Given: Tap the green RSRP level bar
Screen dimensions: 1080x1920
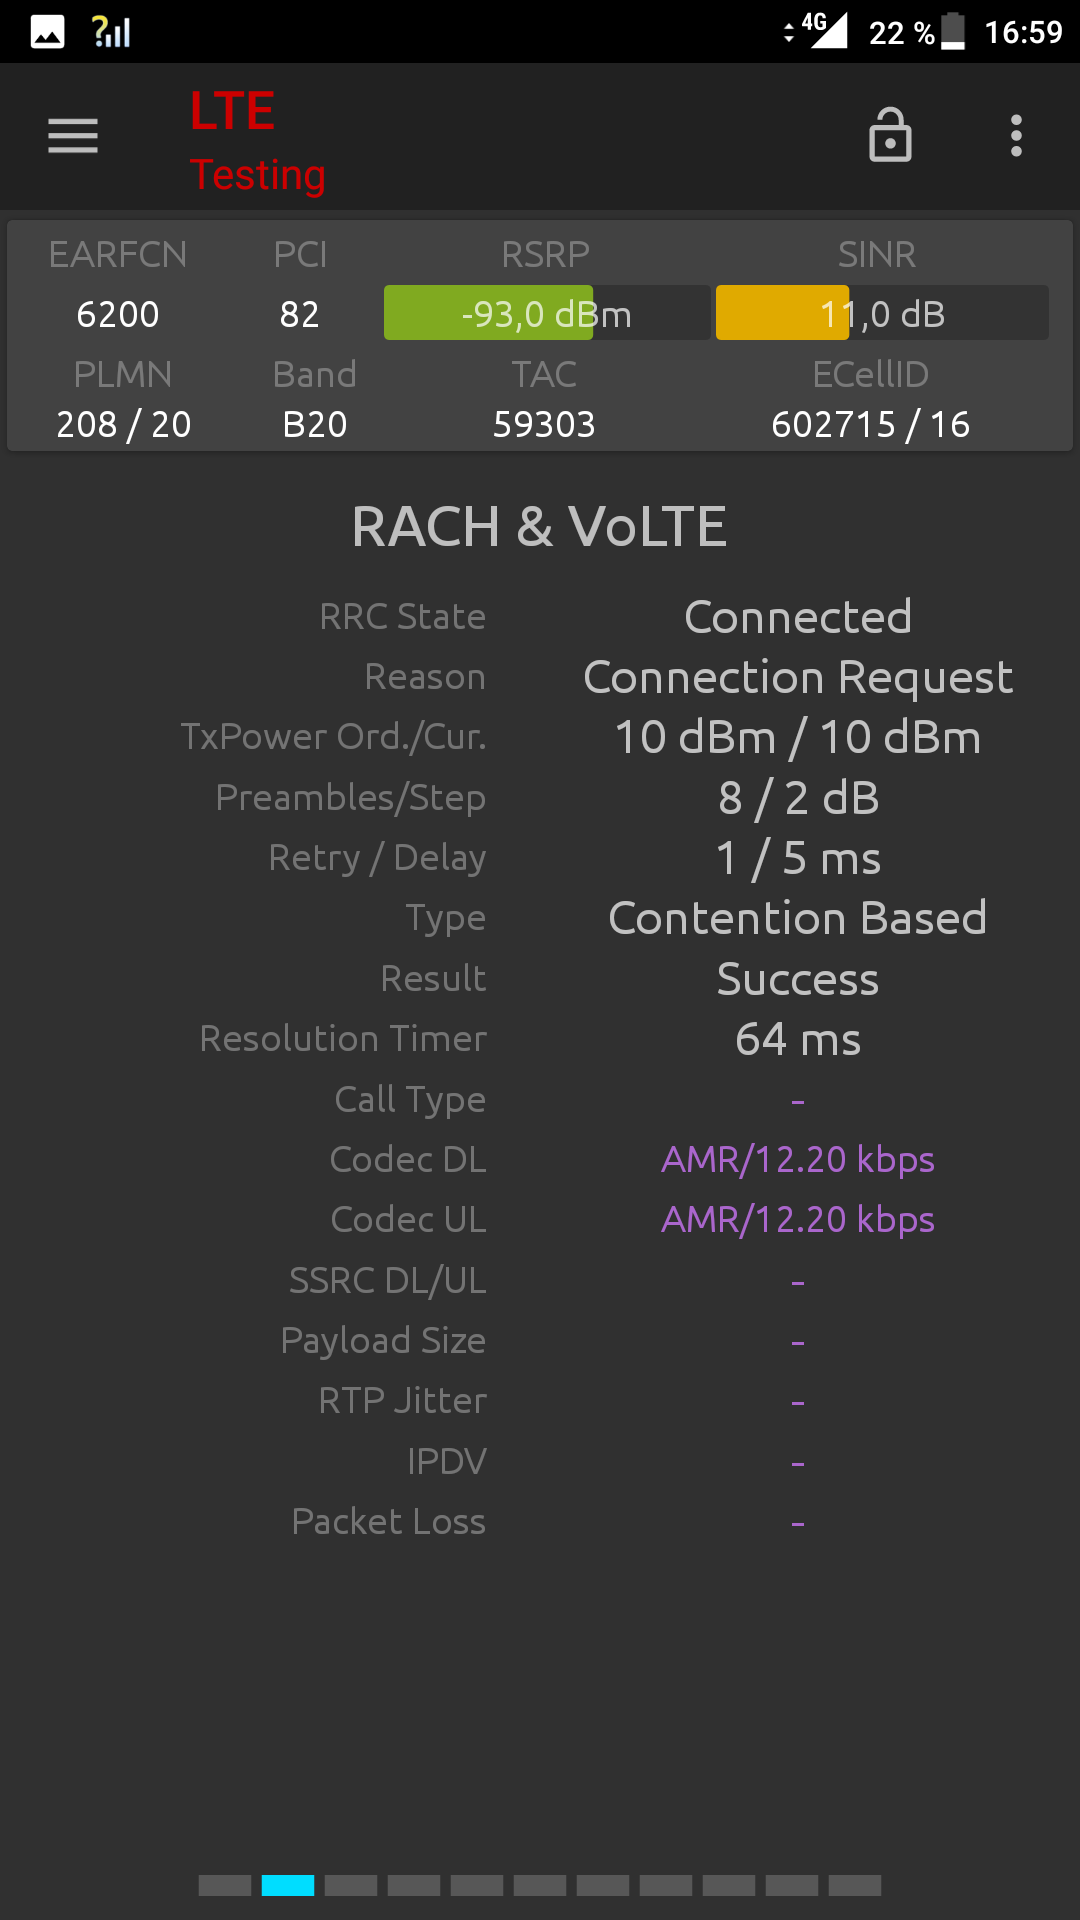Looking at the screenshot, I should coord(488,313).
